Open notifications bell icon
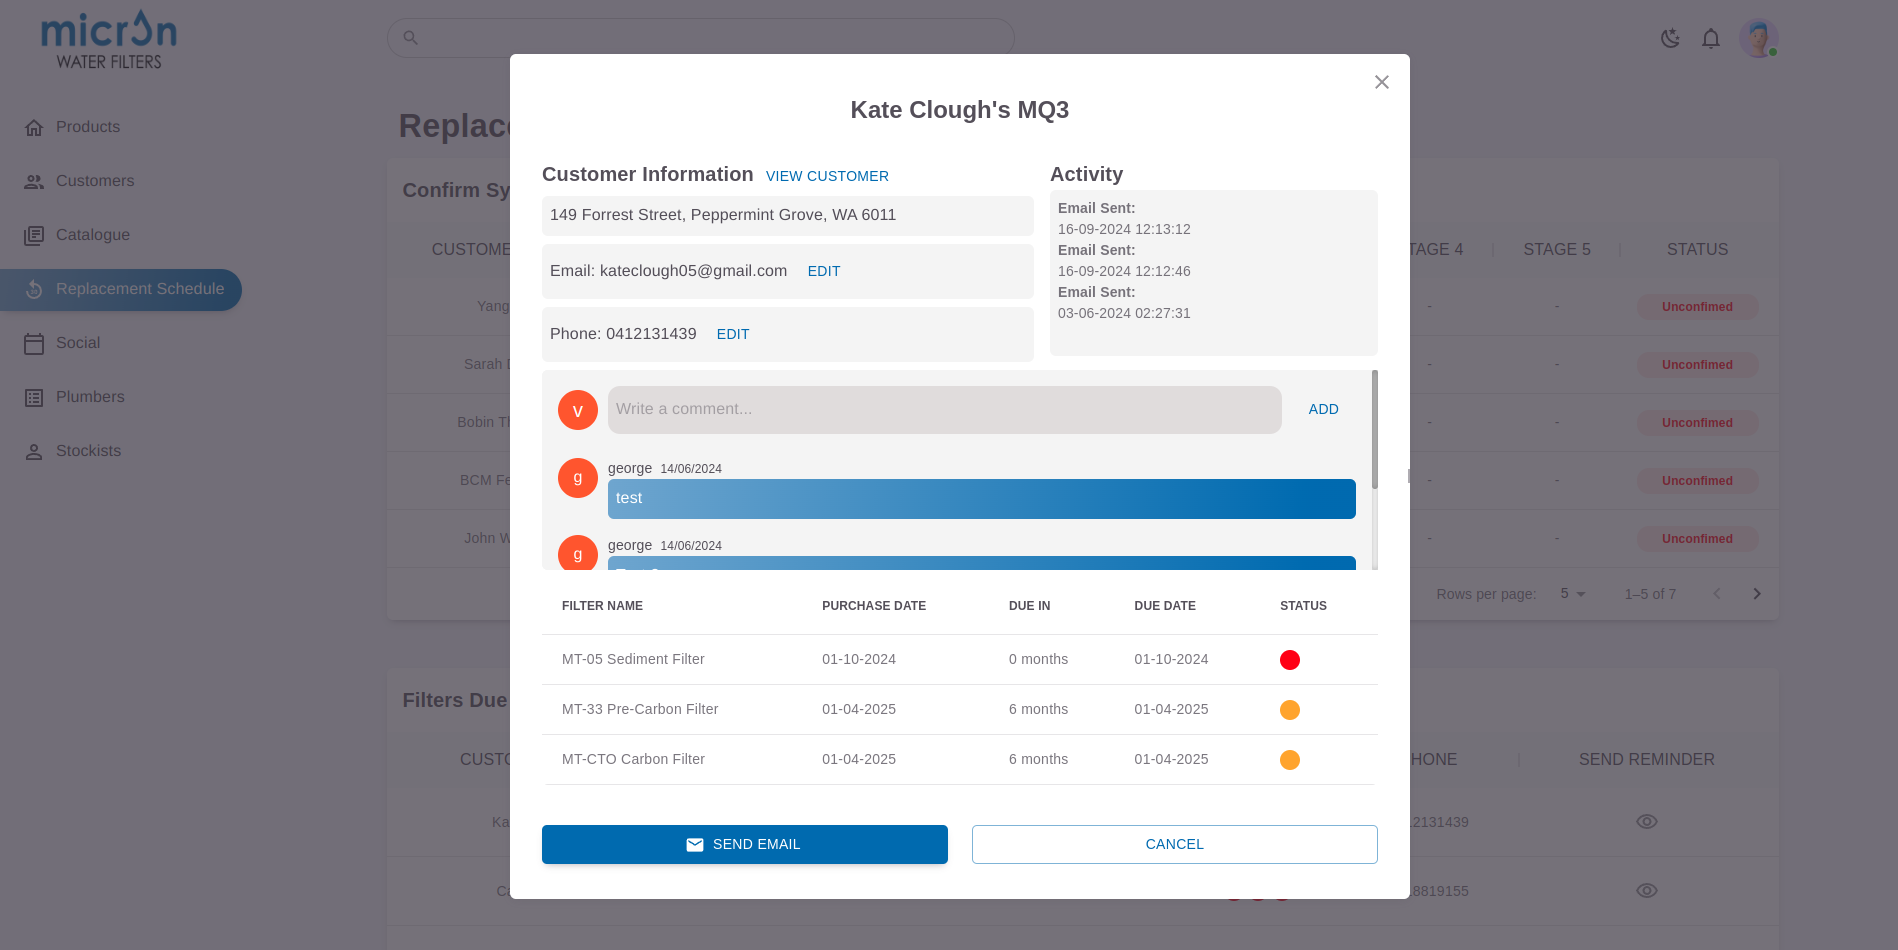 click(1710, 39)
